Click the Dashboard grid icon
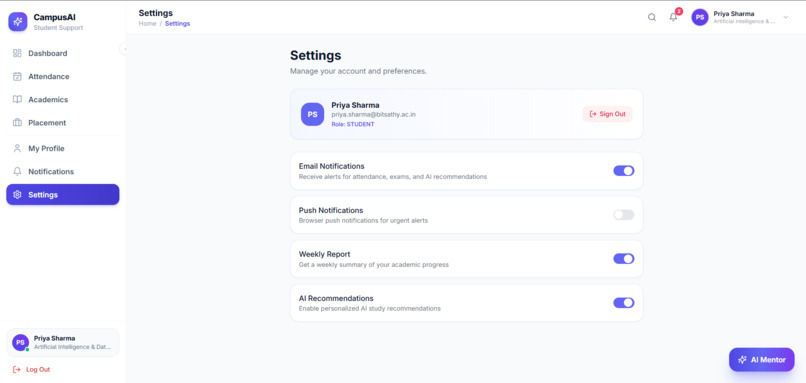The image size is (806, 383). [17, 53]
